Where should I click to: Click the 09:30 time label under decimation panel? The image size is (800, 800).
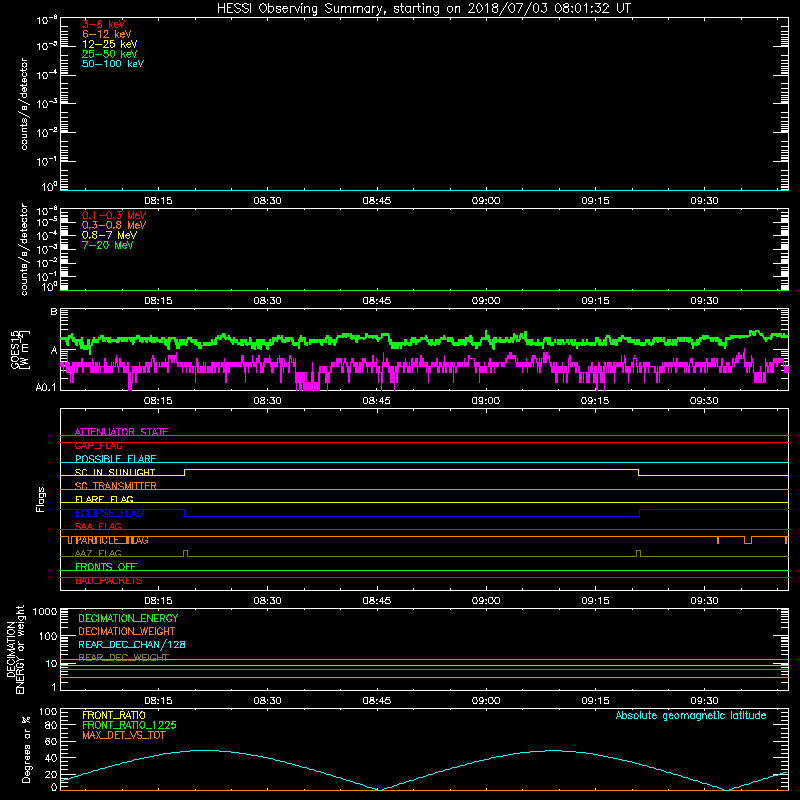point(704,701)
